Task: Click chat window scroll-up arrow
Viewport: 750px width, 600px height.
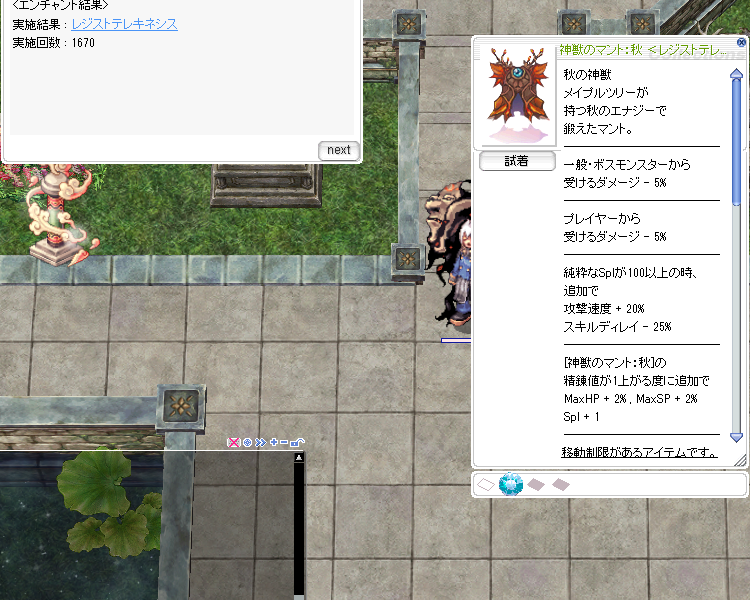Action: 298,458
